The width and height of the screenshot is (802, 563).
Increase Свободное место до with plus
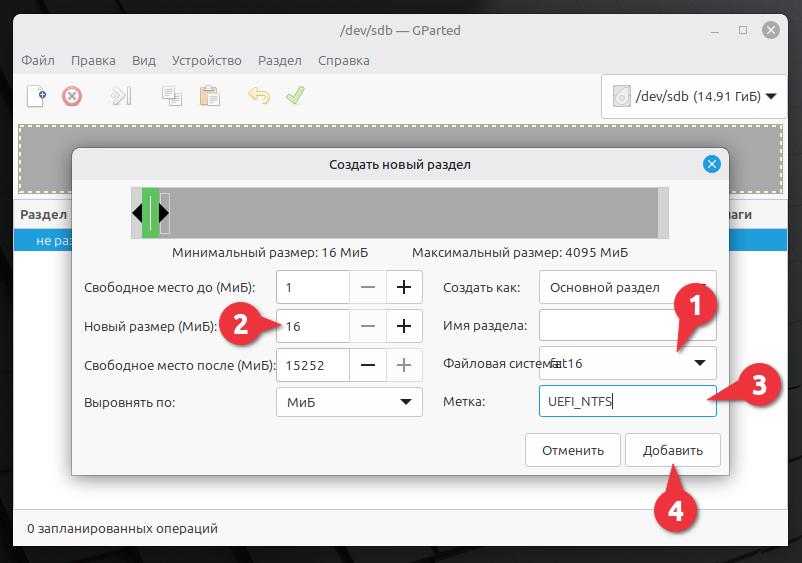404,287
